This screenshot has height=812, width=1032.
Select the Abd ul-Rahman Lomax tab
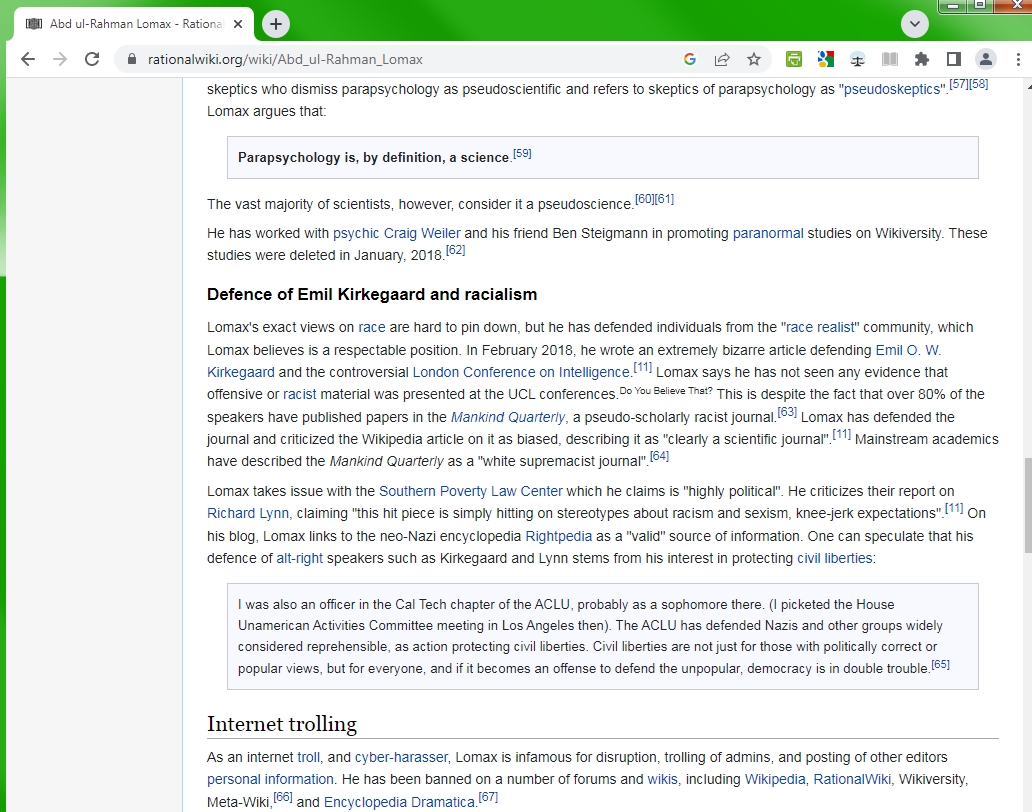tap(134, 24)
